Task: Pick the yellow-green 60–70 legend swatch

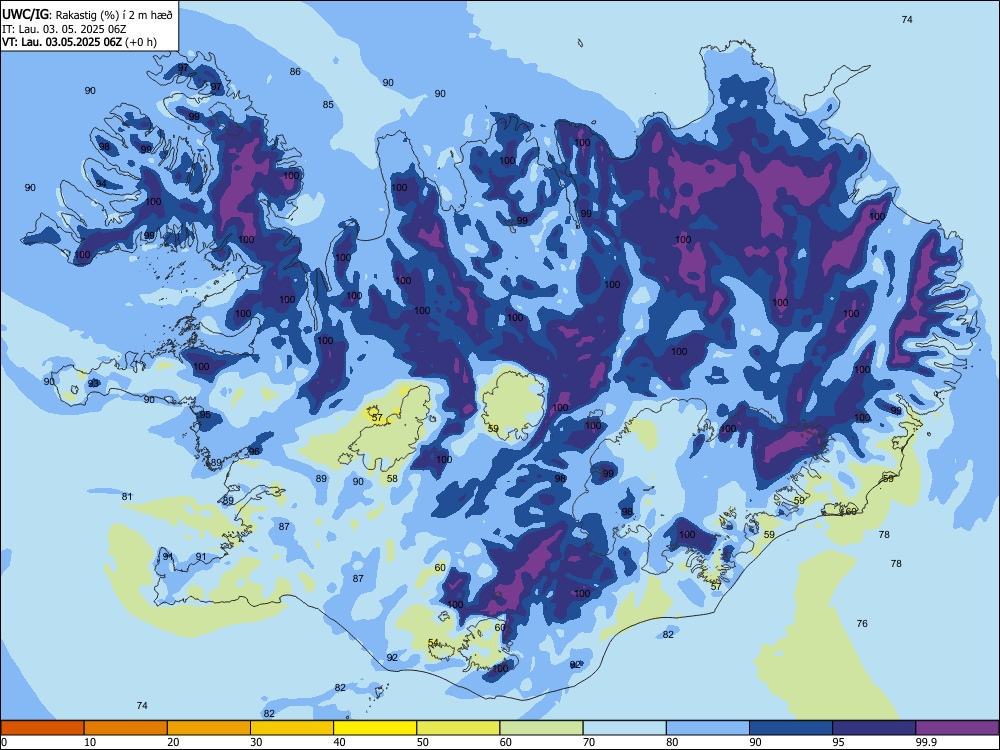Action: pyautogui.click(x=541, y=728)
